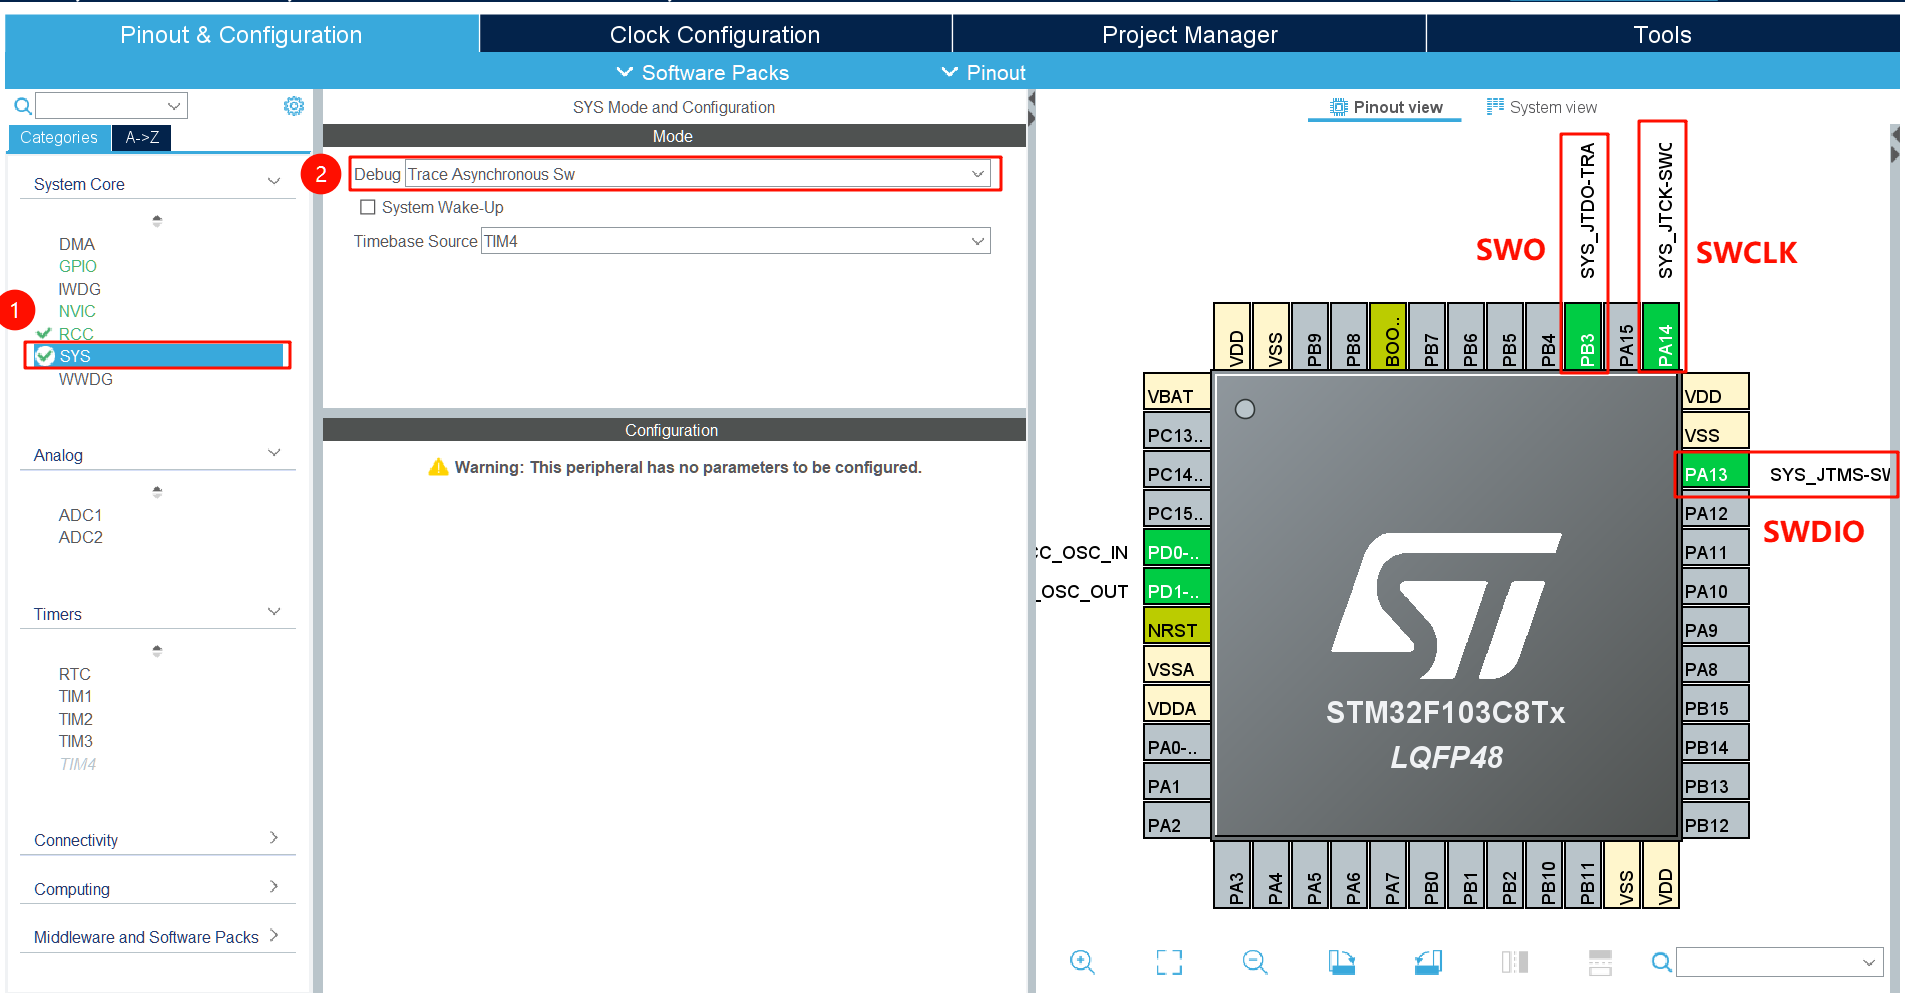Collapse the Analog section

pyautogui.click(x=274, y=453)
